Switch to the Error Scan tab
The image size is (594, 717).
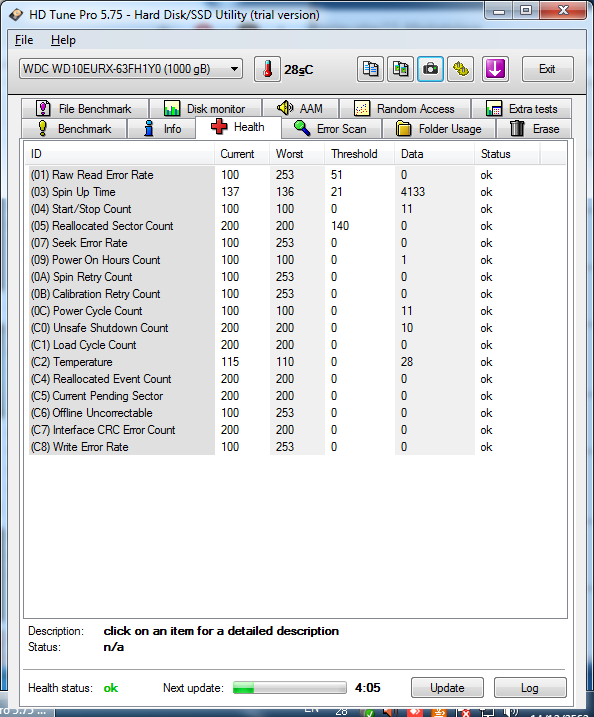tap(331, 129)
